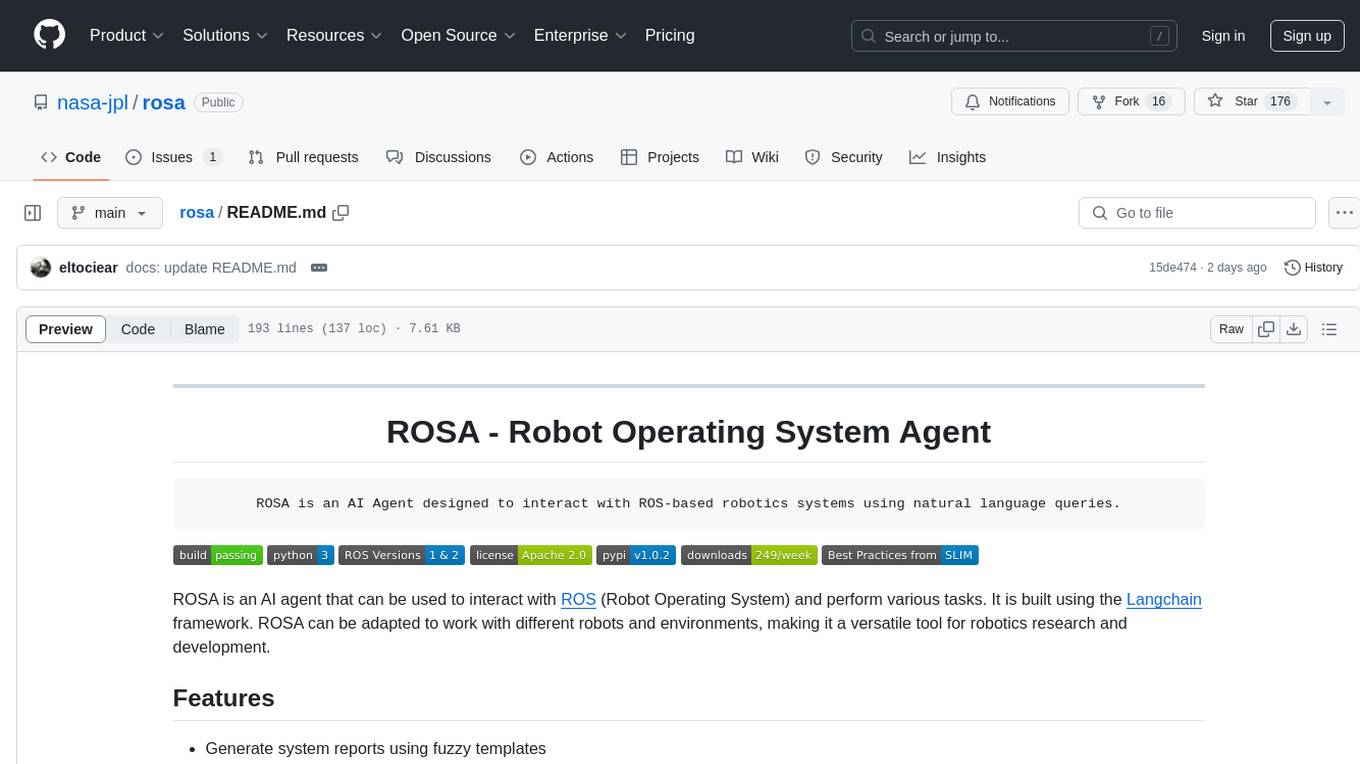Open the eltociear author link

coord(88,268)
